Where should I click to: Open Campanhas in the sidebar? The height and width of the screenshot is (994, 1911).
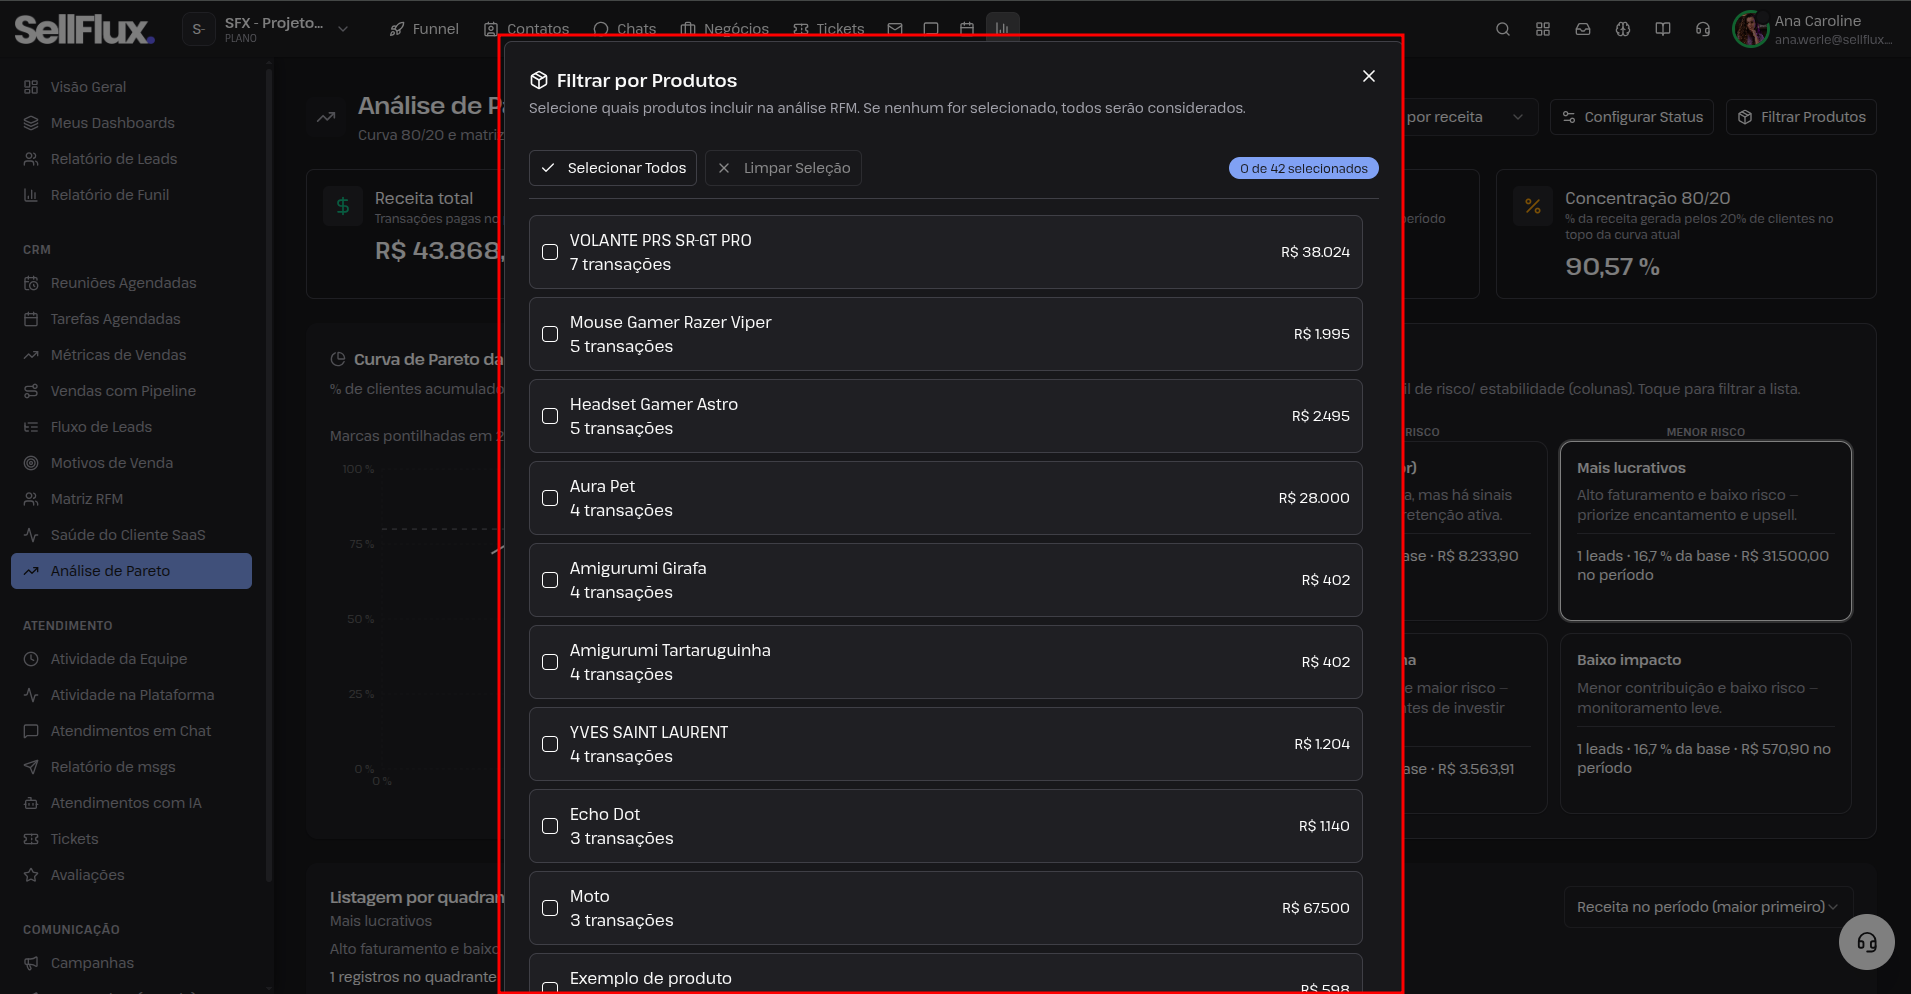(131, 963)
